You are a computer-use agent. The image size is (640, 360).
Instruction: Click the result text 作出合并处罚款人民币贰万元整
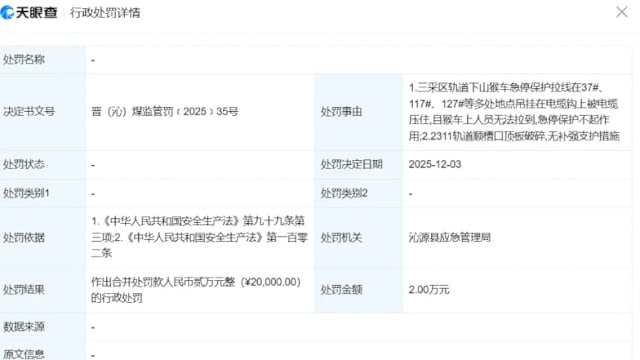pyautogui.click(x=196, y=290)
